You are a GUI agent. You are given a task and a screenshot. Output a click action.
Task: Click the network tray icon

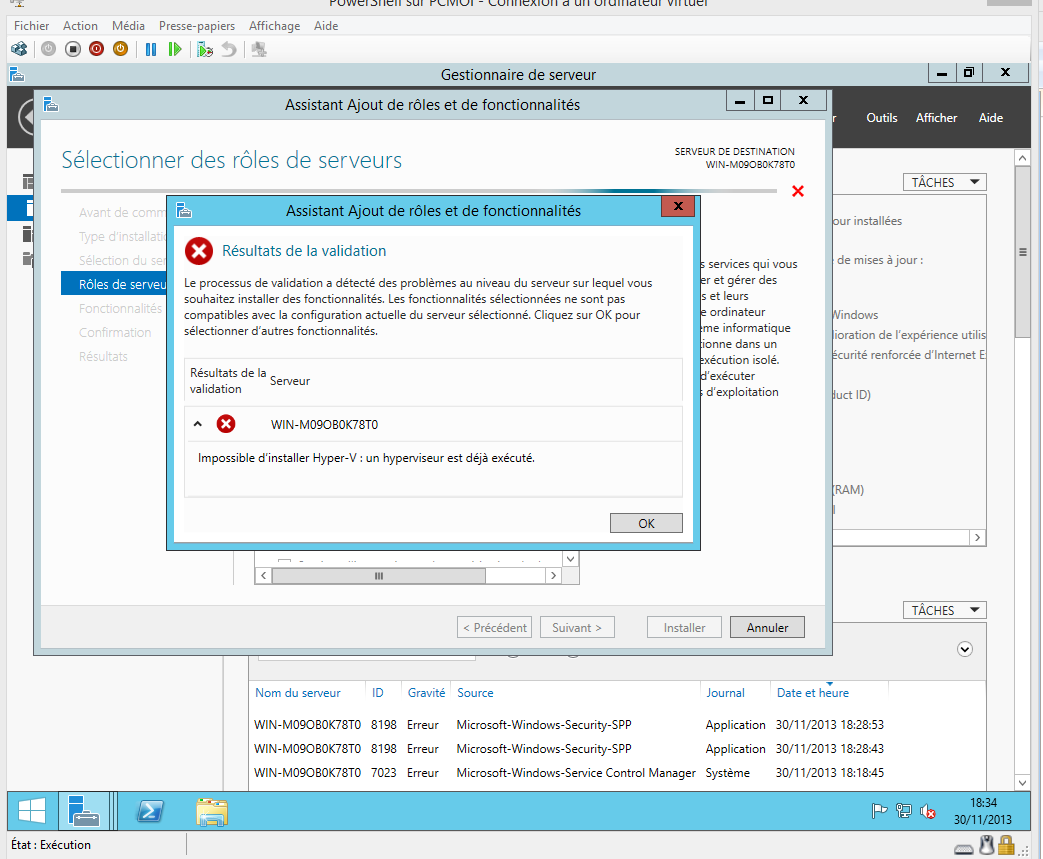904,811
